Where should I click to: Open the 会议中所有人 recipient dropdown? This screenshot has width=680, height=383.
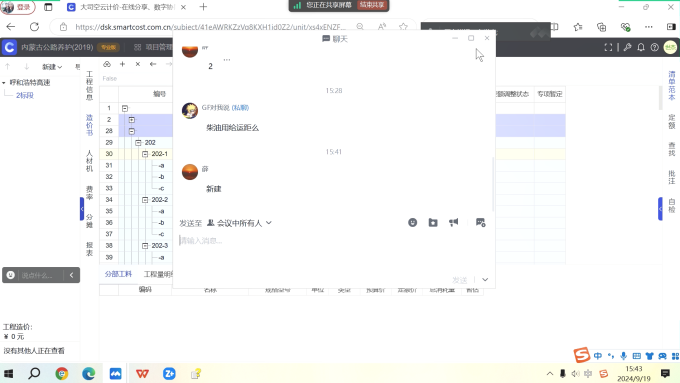pyautogui.click(x=239, y=223)
